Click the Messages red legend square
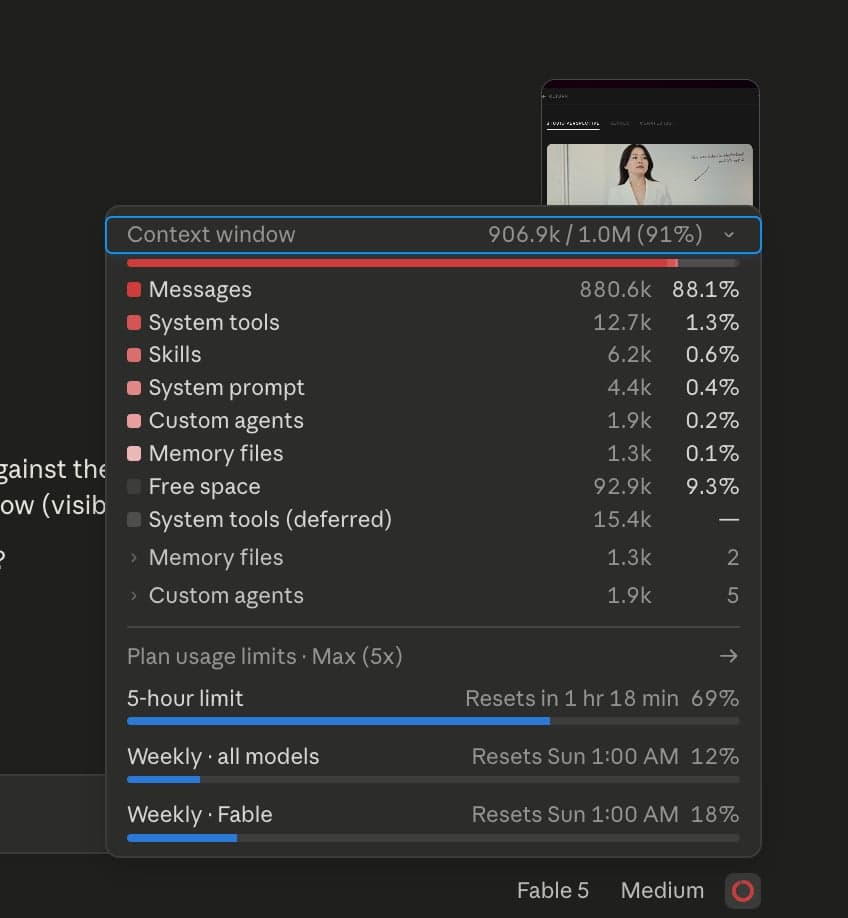The width and height of the screenshot is (848, 918). point(134,290)
